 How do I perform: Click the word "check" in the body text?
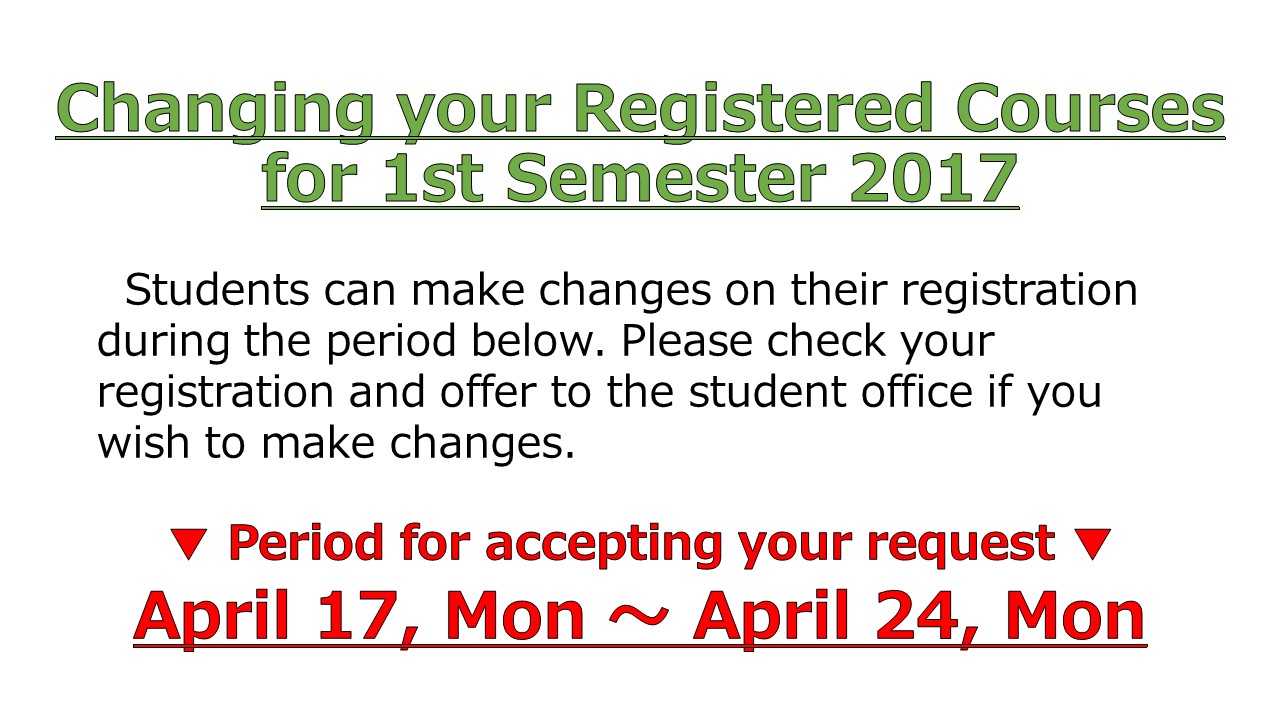[826, 342]
